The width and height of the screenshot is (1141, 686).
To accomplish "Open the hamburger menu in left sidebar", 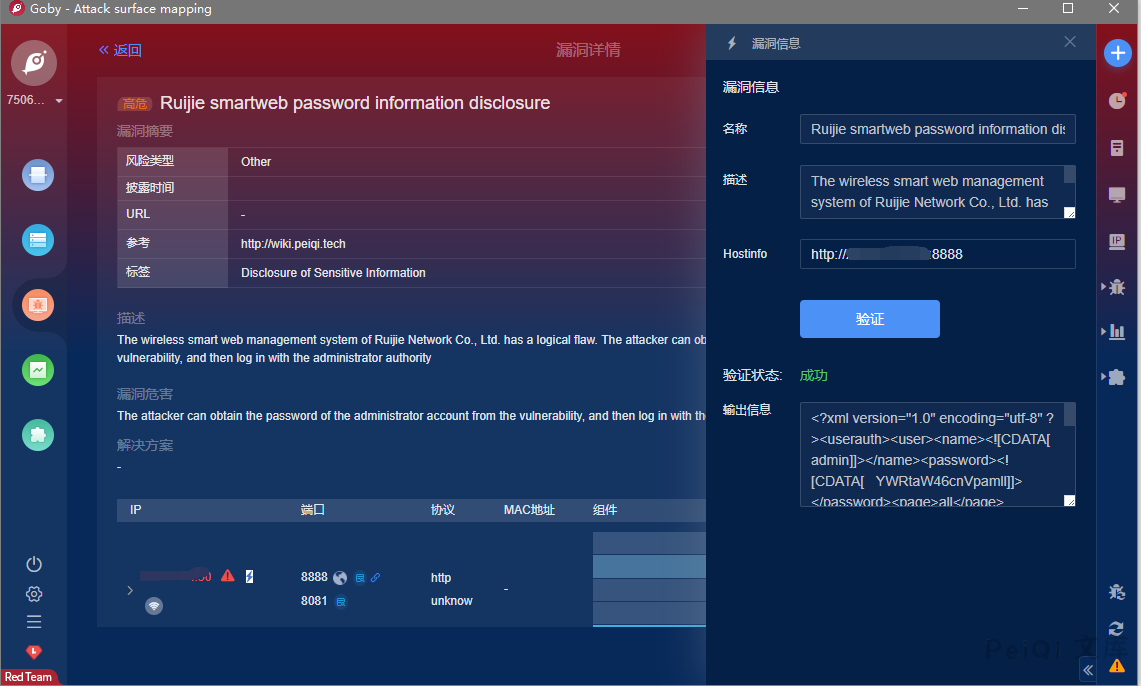I will (x=34, y=622).
